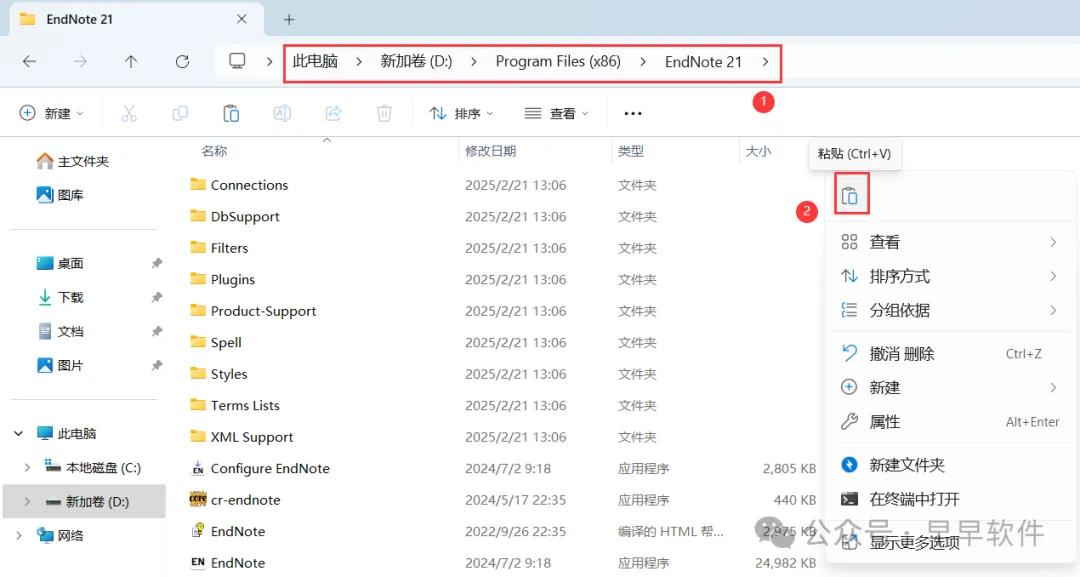1080x577 pixels.
Task: Collapse the 此电脑 tree node
Action: coord(19,434)
